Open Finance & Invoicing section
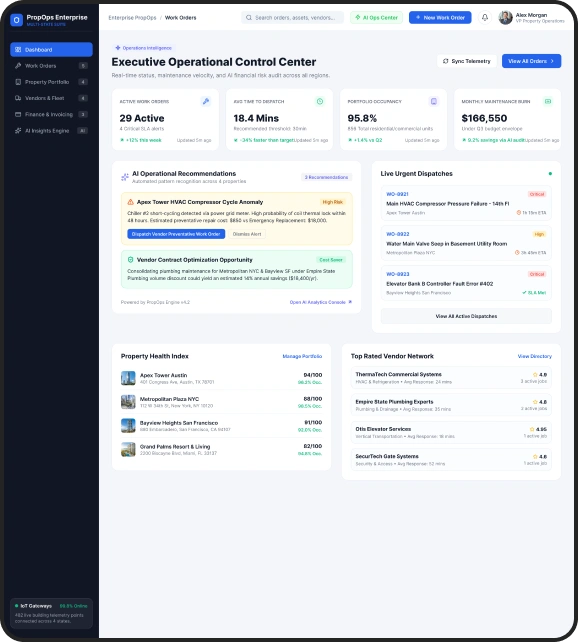Image resolution: width=578 pixels, height=642 pixels. (x=51, y=114)
